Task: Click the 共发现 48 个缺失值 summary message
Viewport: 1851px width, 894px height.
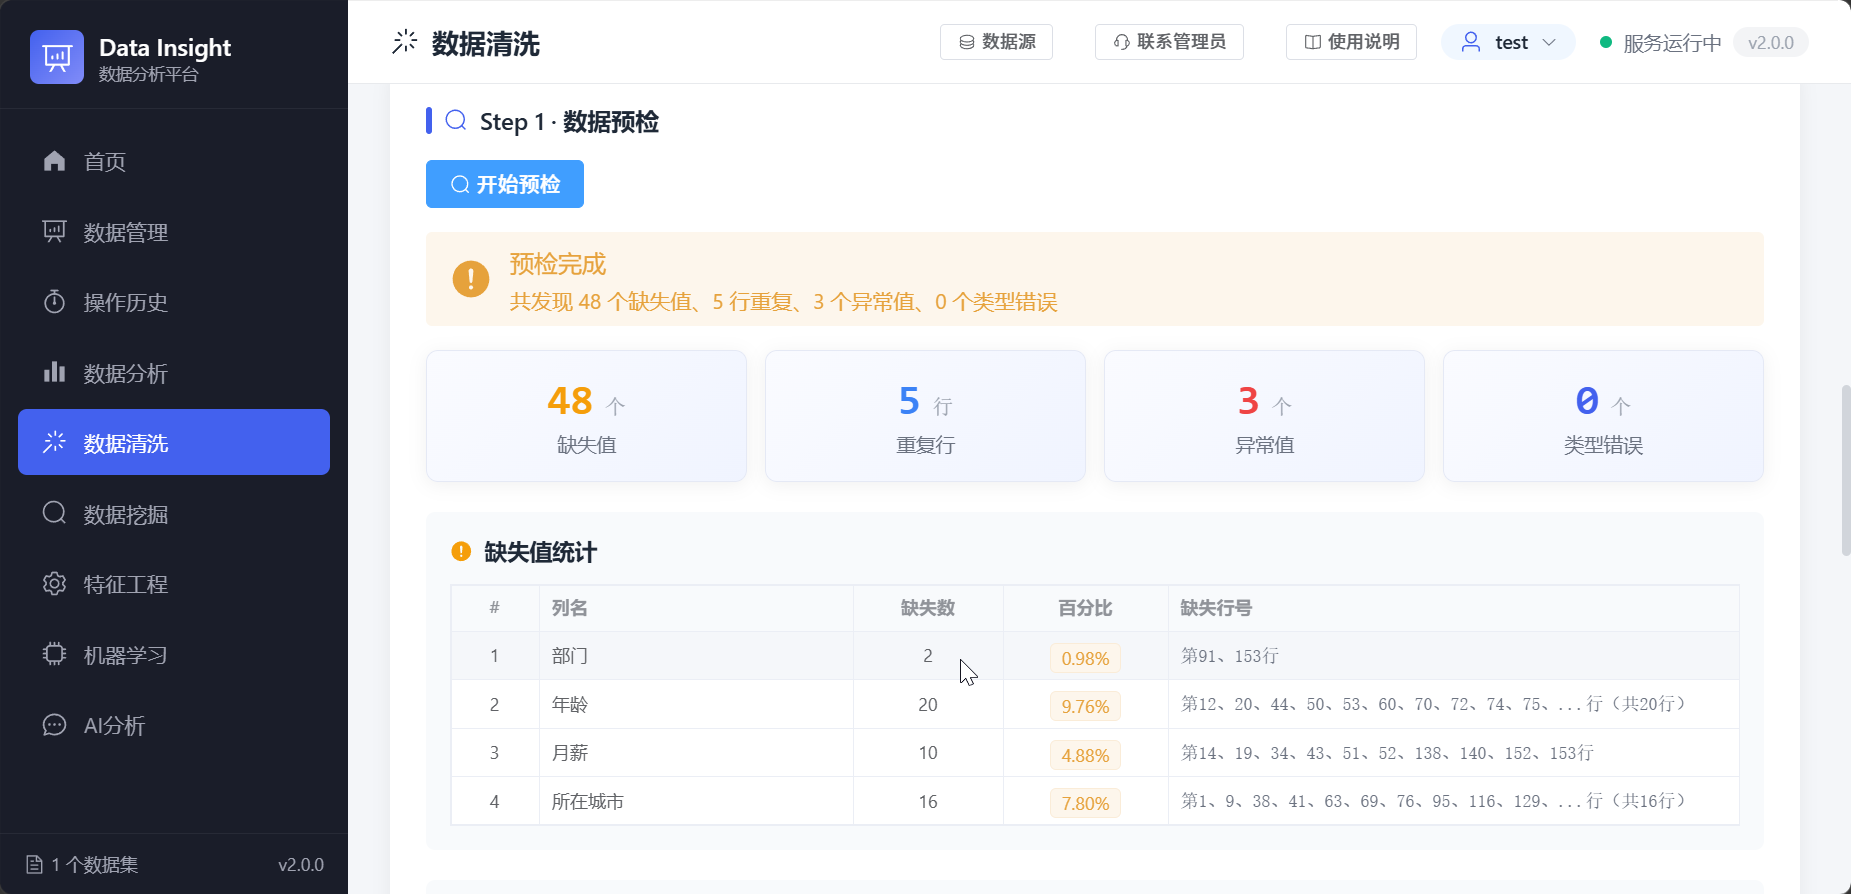Action: click(x=783, y=302)
